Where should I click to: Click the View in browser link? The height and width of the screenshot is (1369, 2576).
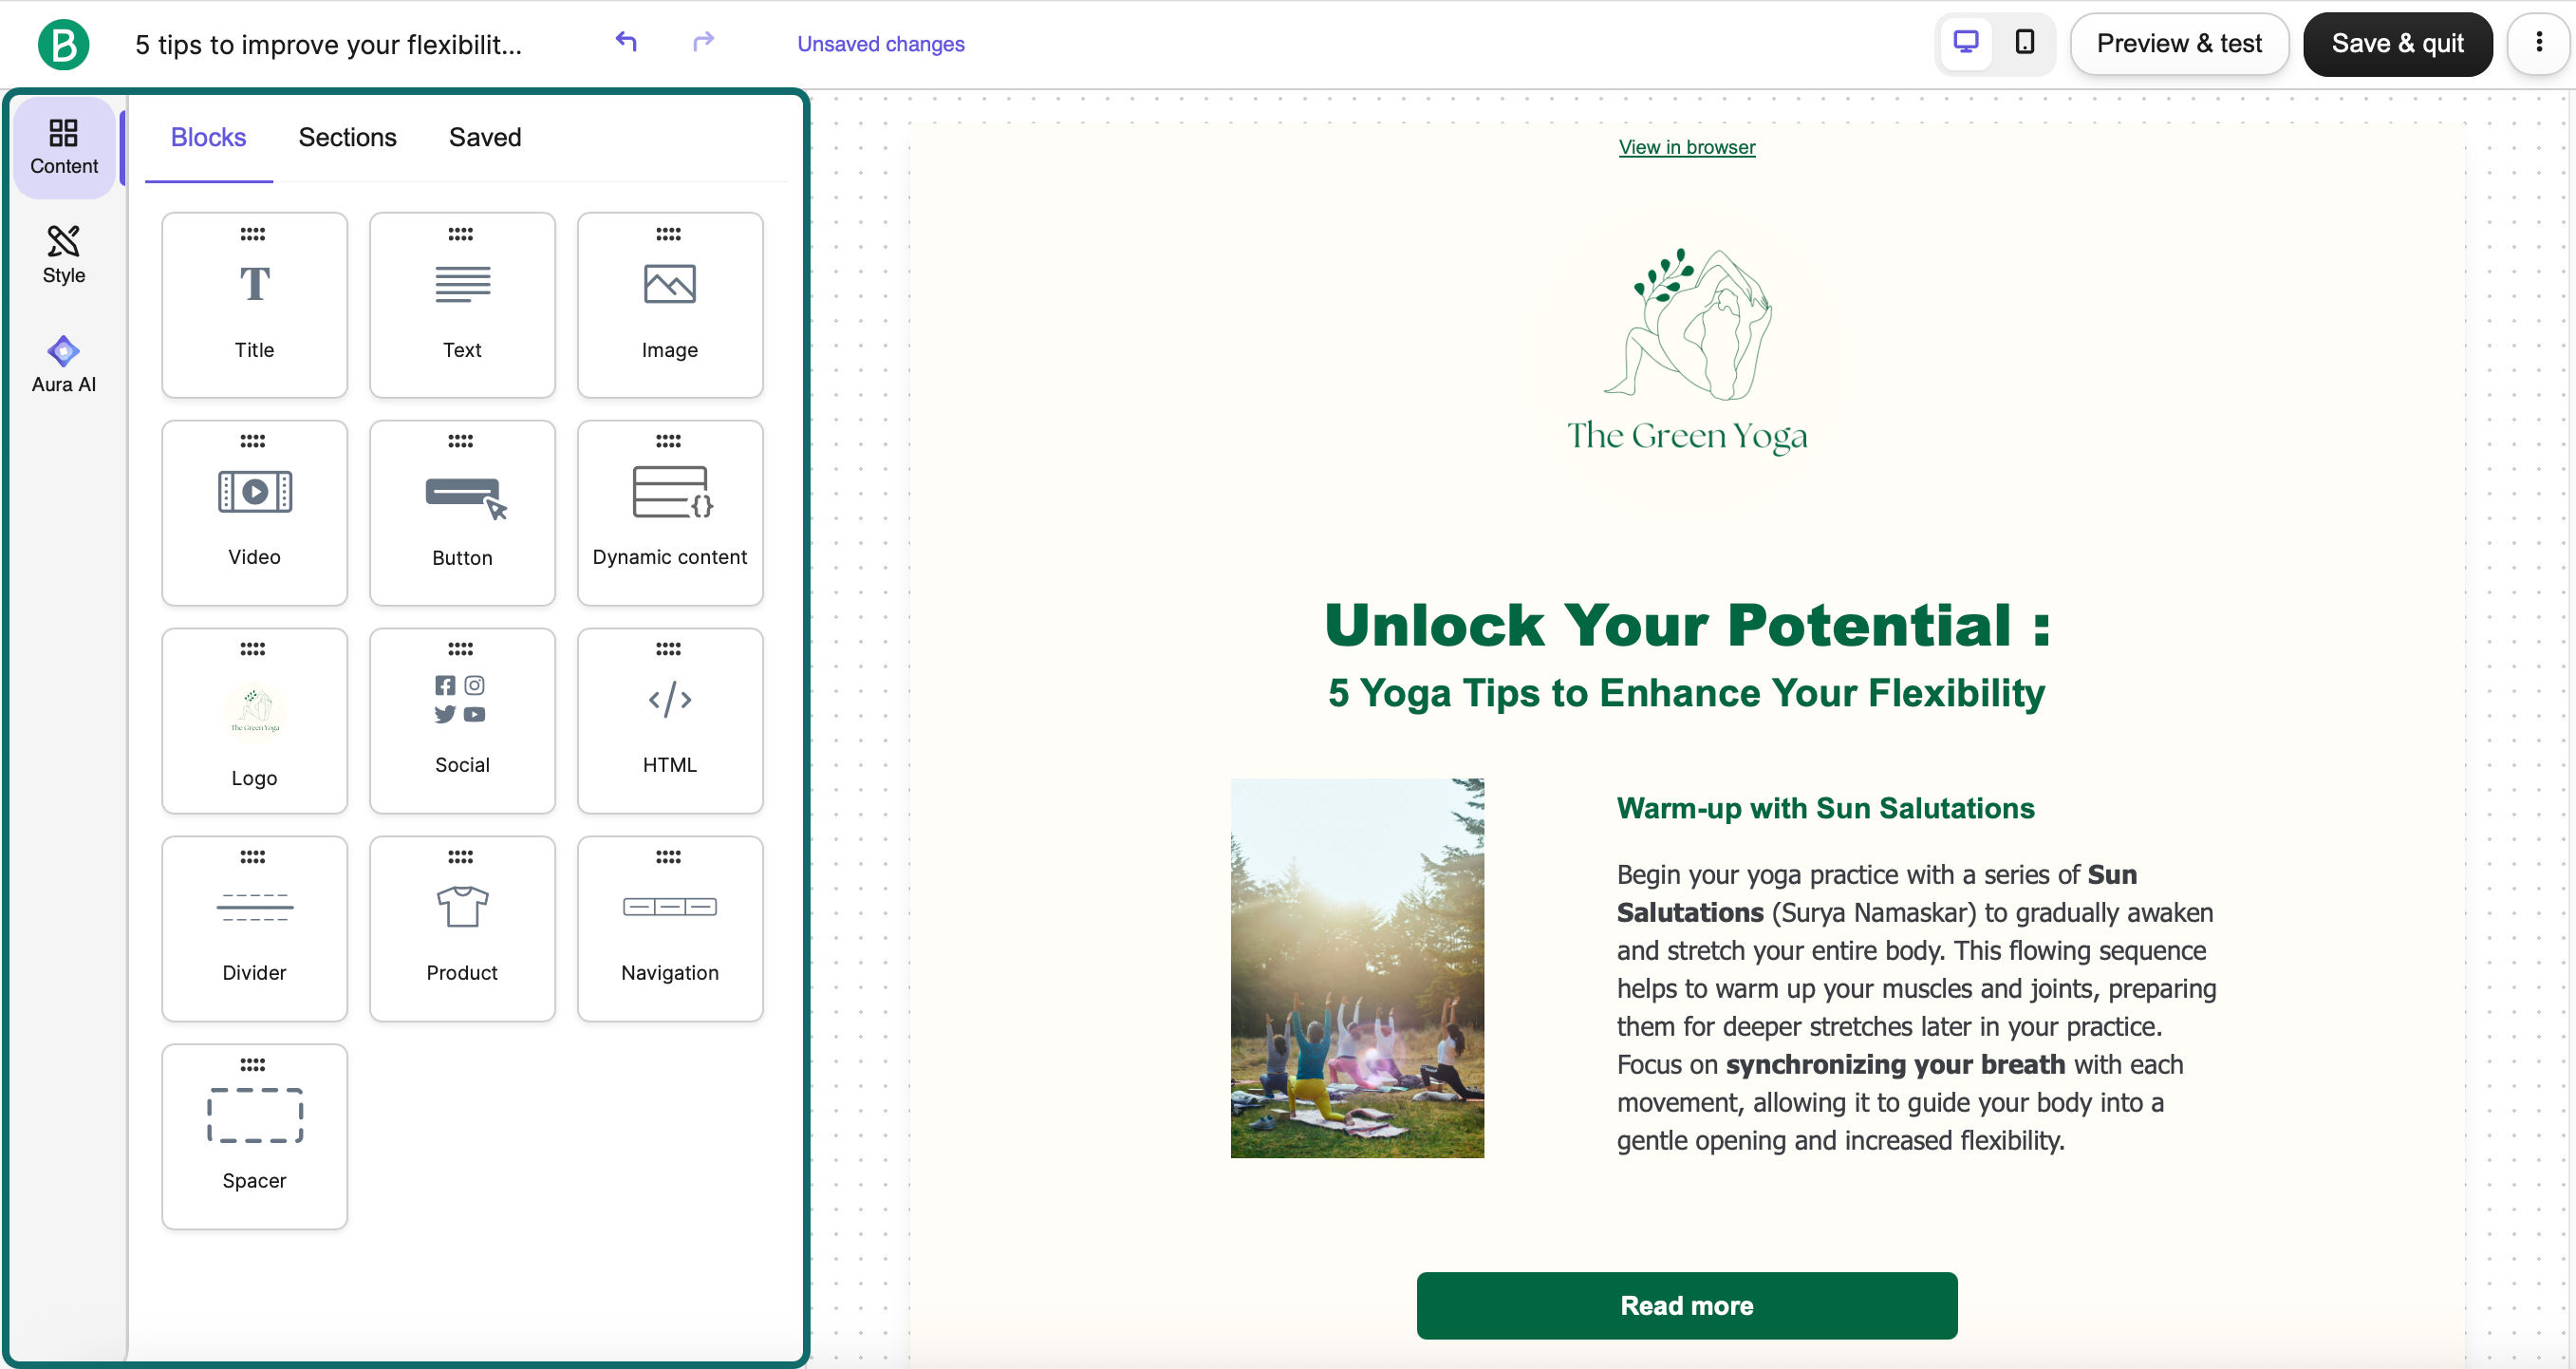click(1686, 147)
